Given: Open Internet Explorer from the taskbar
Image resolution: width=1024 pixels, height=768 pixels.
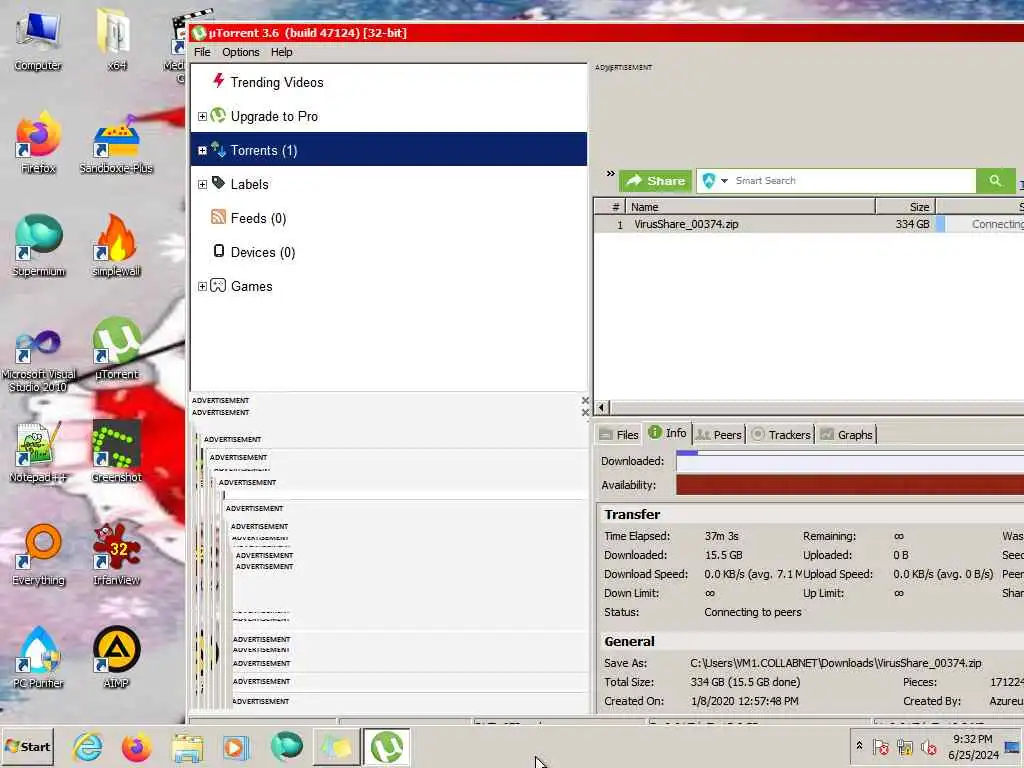Looking at the screenshot, I should pos(88,746).
